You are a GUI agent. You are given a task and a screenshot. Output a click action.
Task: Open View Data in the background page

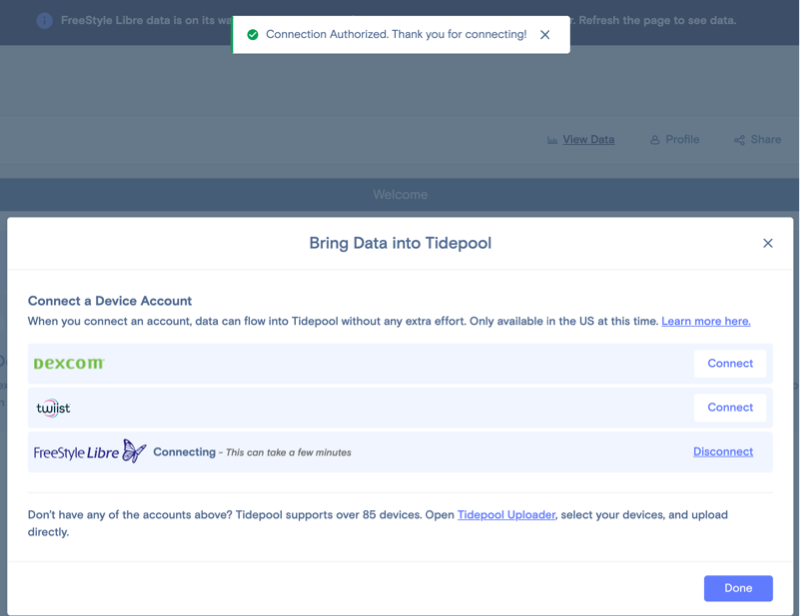[588, 139]
